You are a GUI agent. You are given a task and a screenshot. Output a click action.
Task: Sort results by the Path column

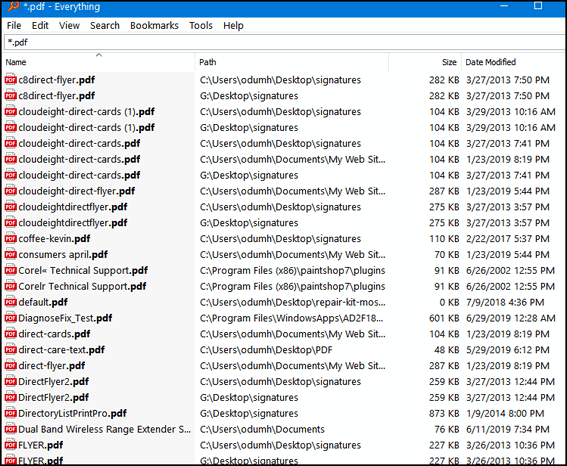coord(292,62)
